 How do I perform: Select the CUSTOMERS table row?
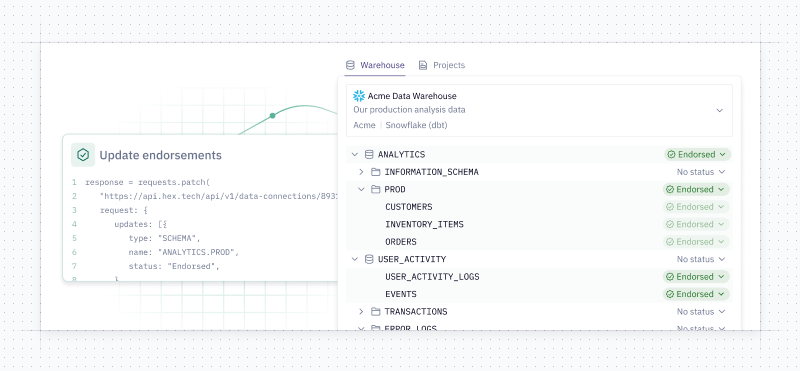pyautogui.click(x=539, y=207)
